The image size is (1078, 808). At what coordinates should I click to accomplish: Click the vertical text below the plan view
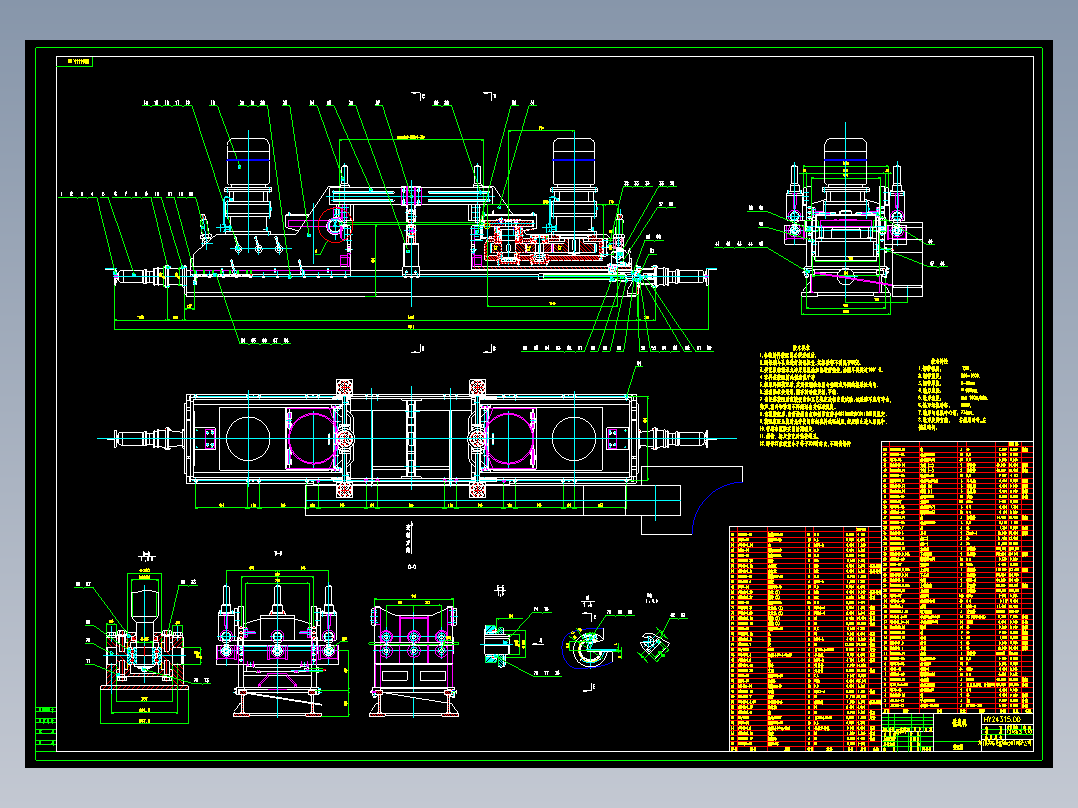click(408, 538)
